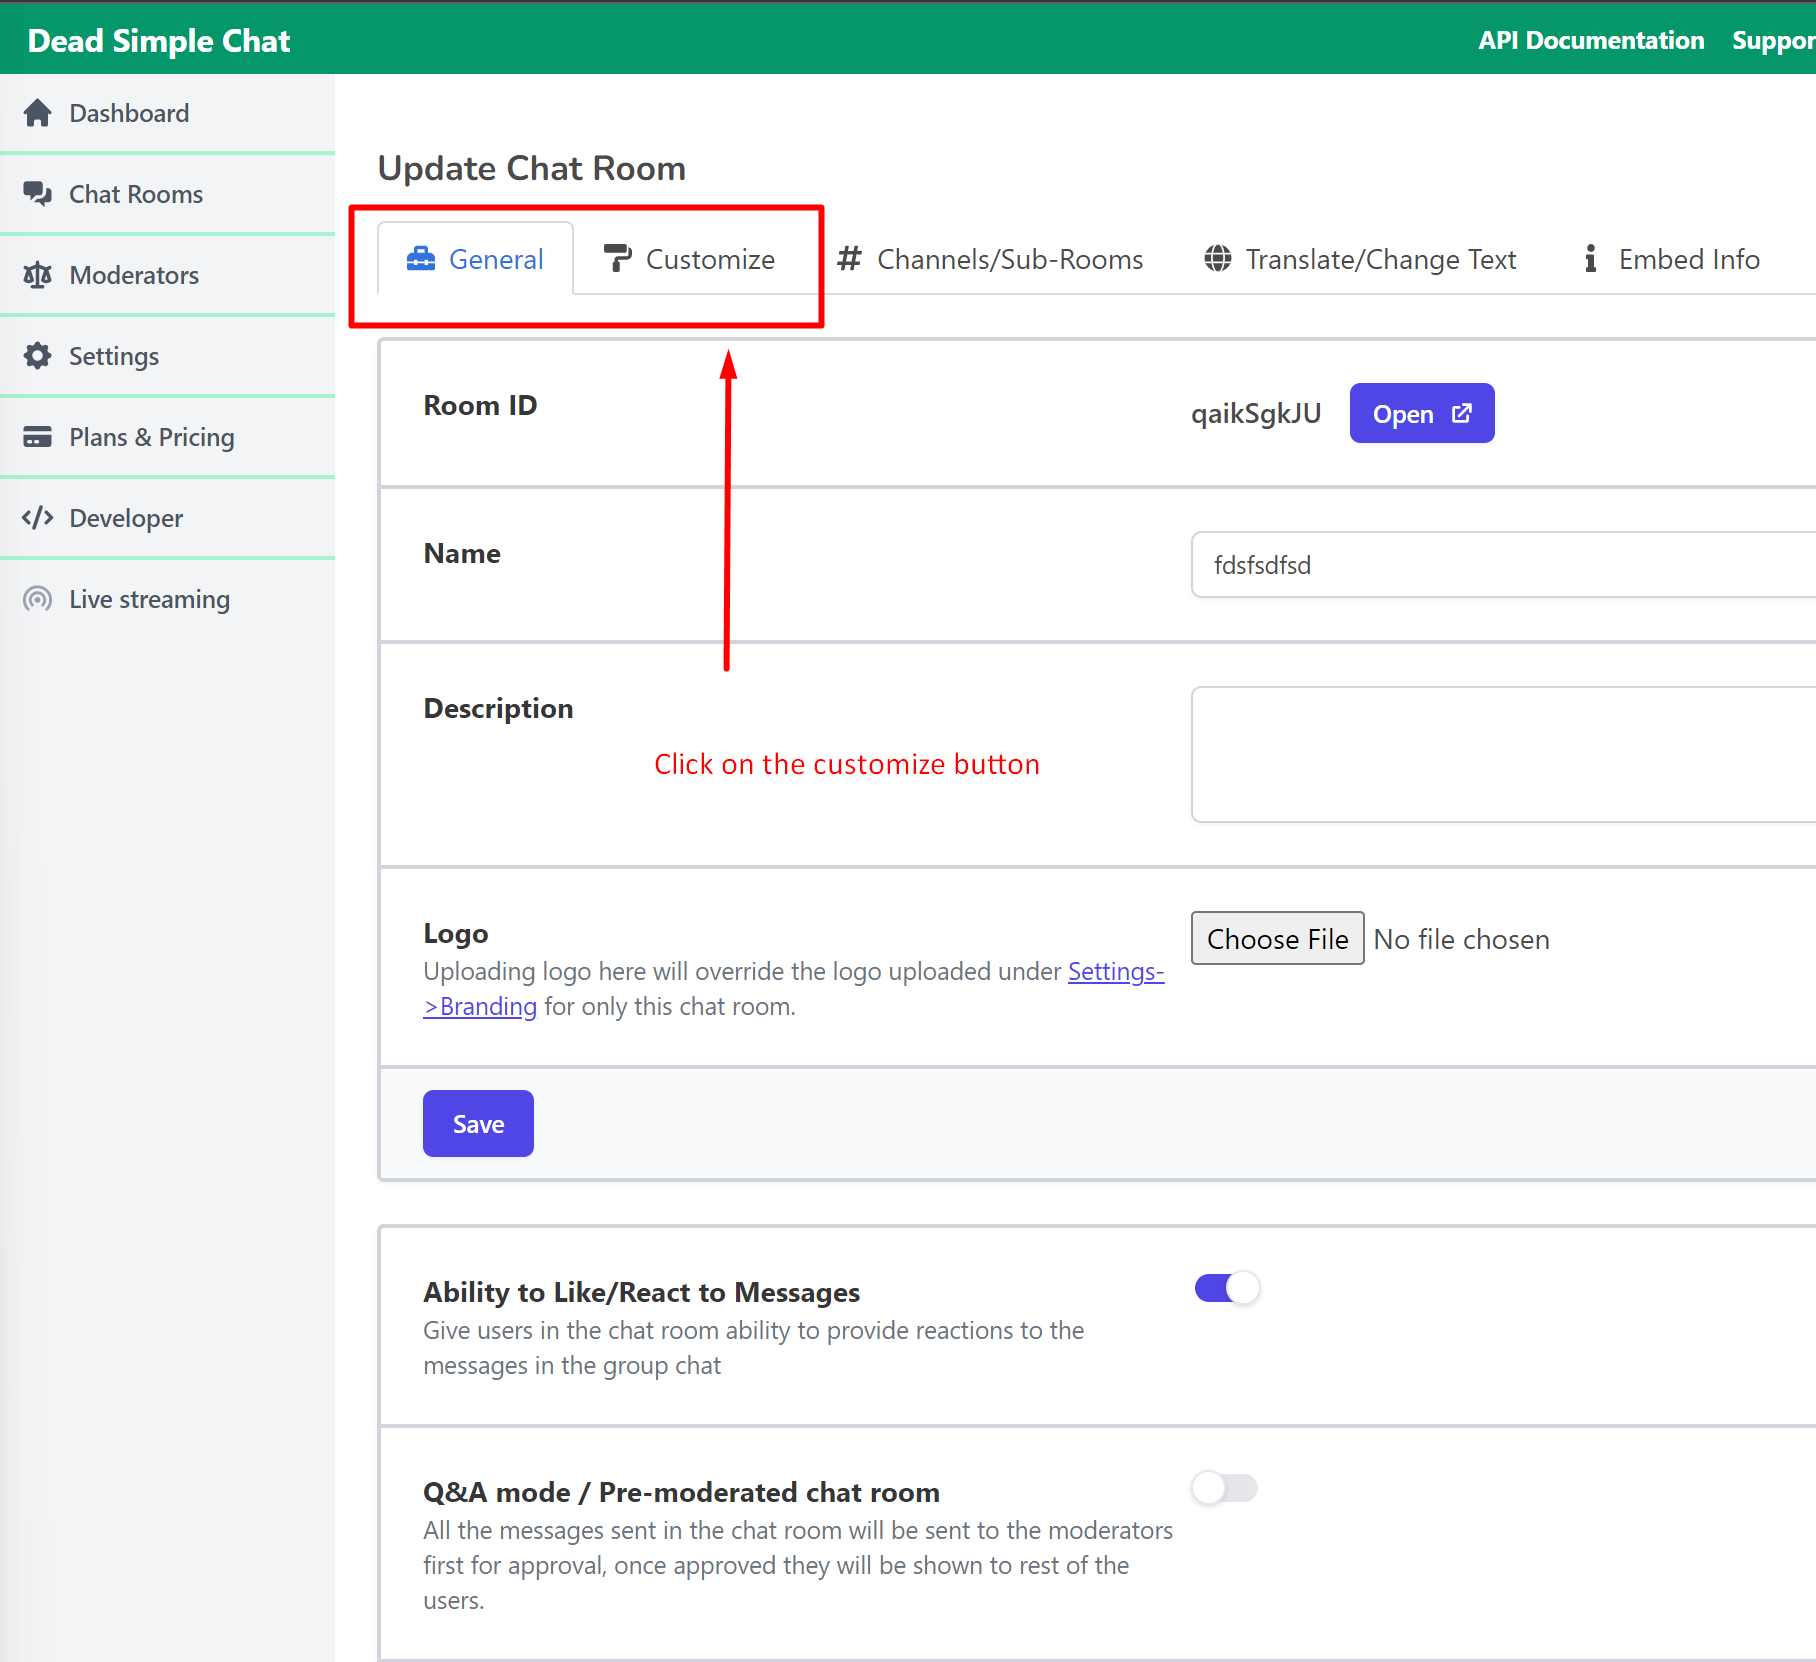Switch to the Embed Info tab
1816x1662 pixels.
[1689, 258]
